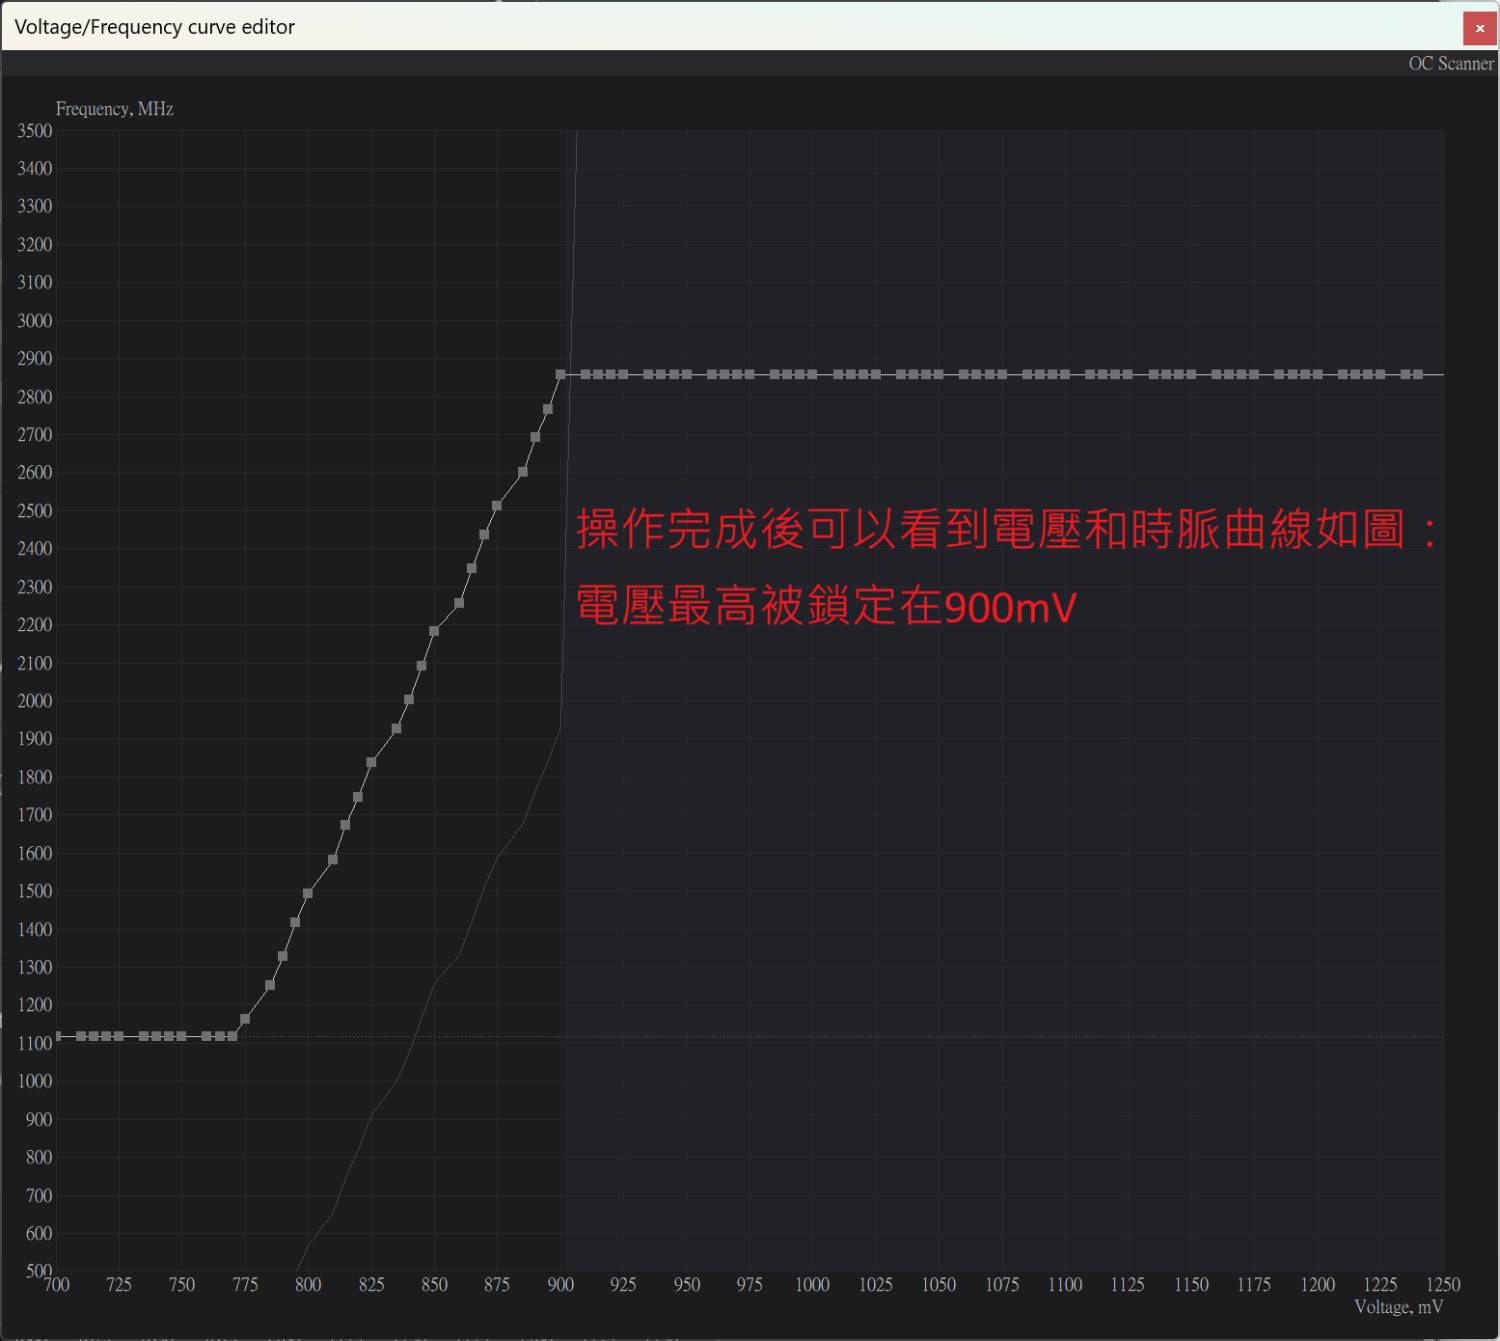
Task: Select the curve point at 850 mV
Action: (434, 631)
